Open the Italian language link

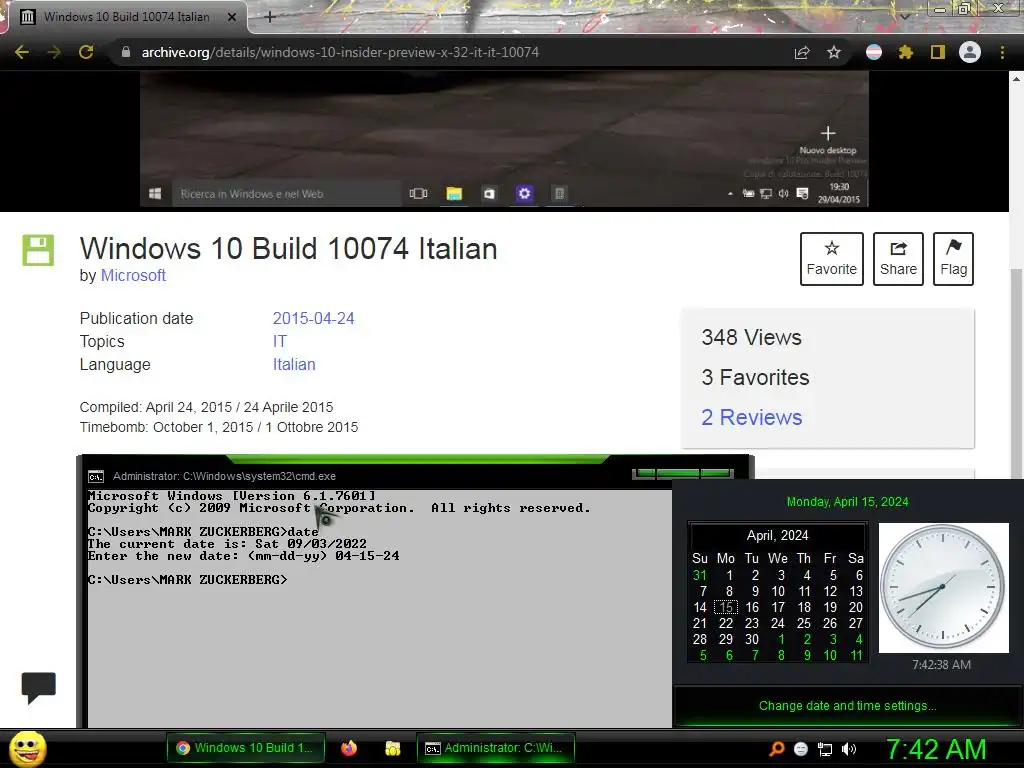click(294, 364)
